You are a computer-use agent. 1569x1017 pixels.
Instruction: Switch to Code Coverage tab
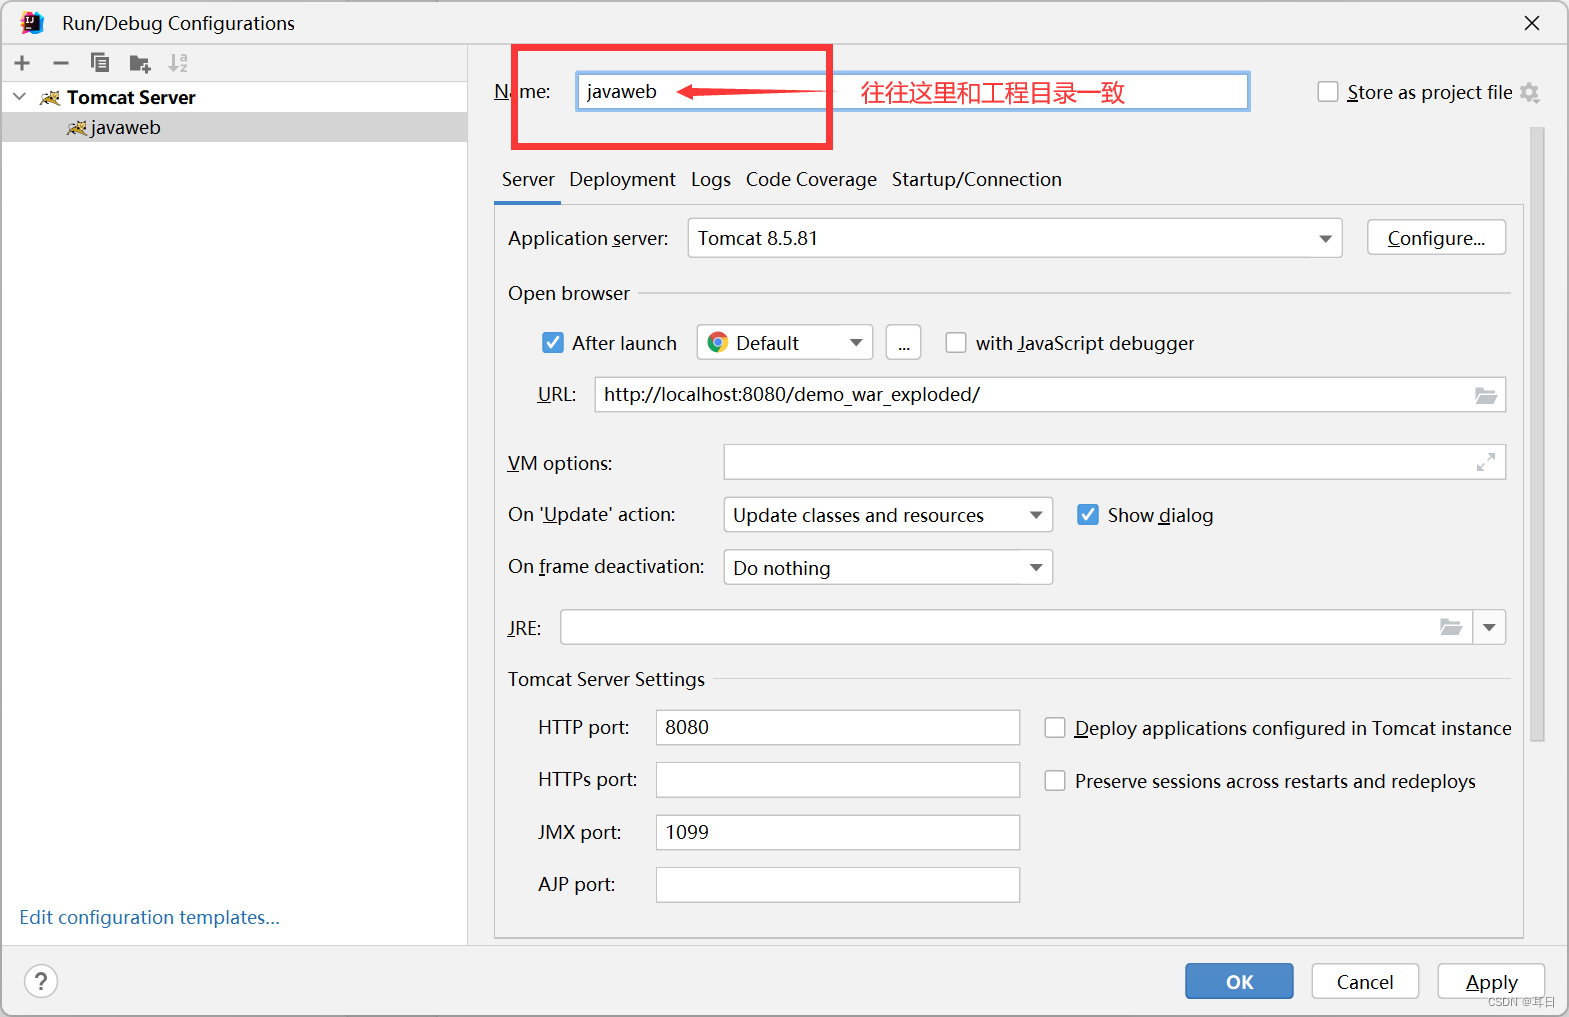click(811, 180)
